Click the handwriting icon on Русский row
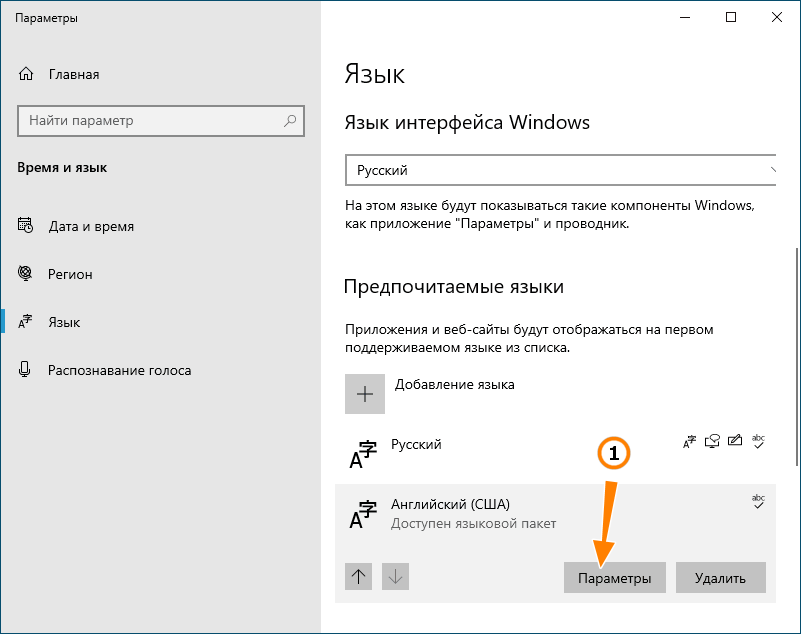Image resolution: width=801 pixels, height=634 pixels. click(x=735, y=440)
